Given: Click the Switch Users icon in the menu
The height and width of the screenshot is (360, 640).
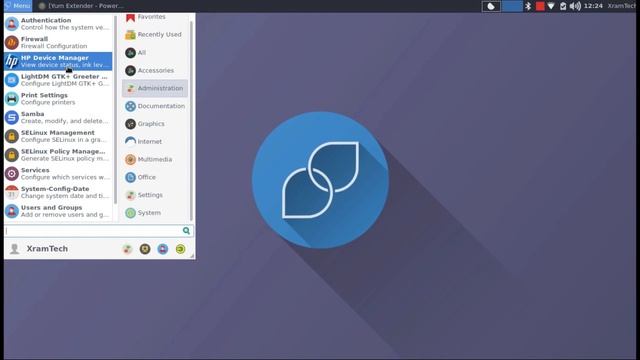Looking at the screenshot, I should pyautogui.click(x=162, y=249).
